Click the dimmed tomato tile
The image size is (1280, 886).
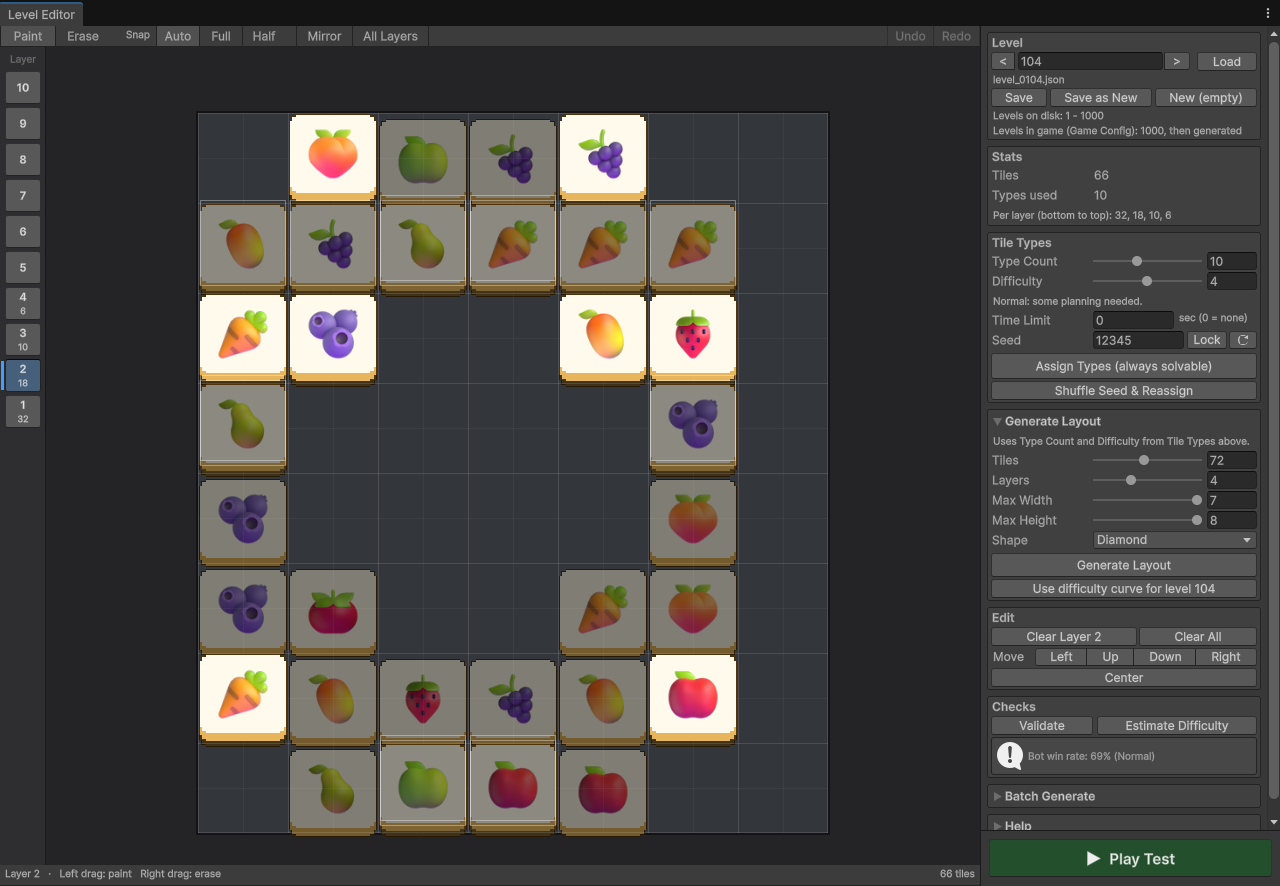pos(333,612)
